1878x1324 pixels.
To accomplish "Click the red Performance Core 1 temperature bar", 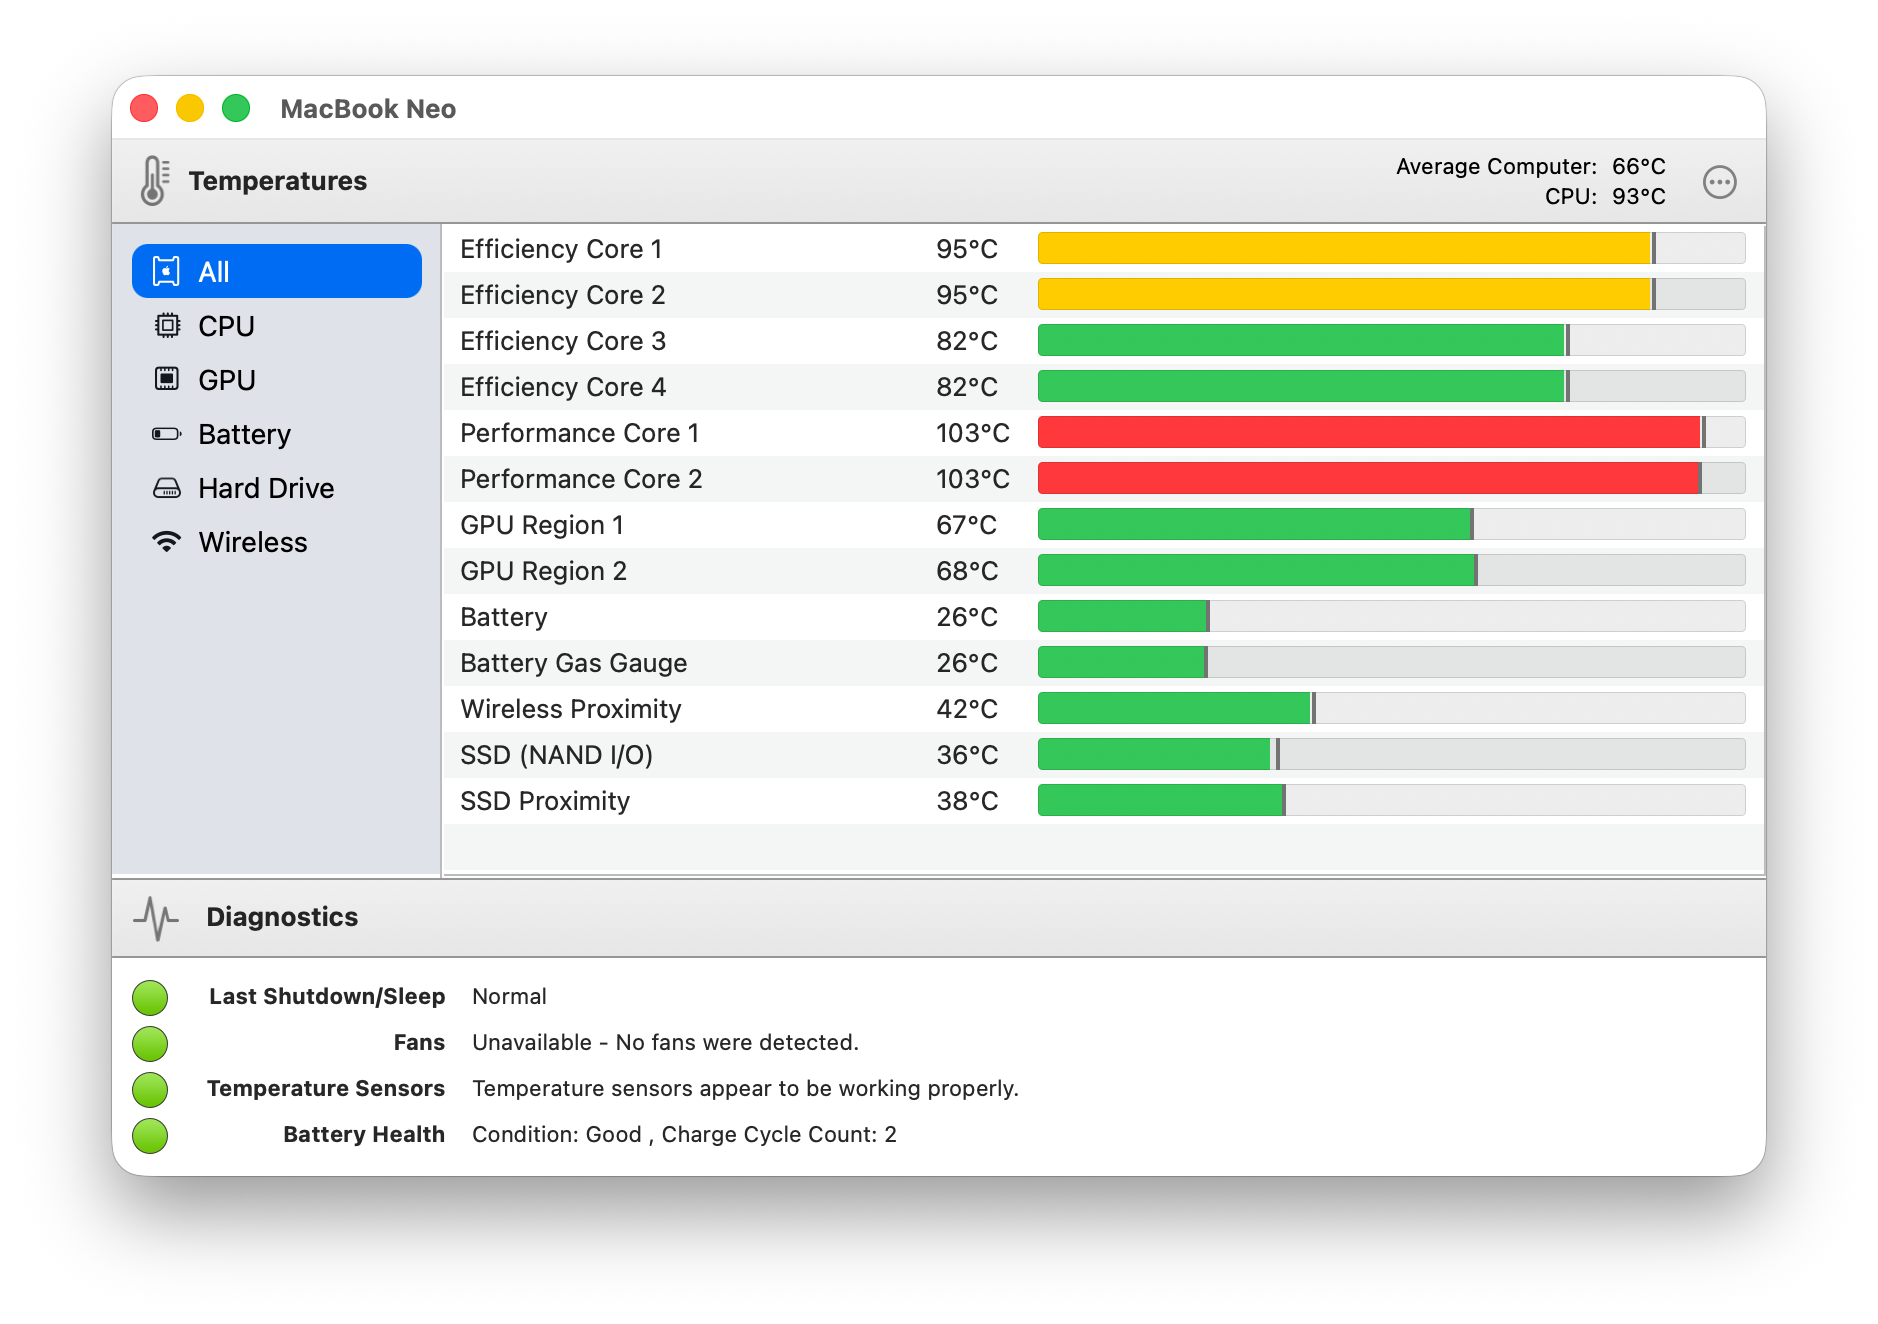I will (x=1367, y=432).
